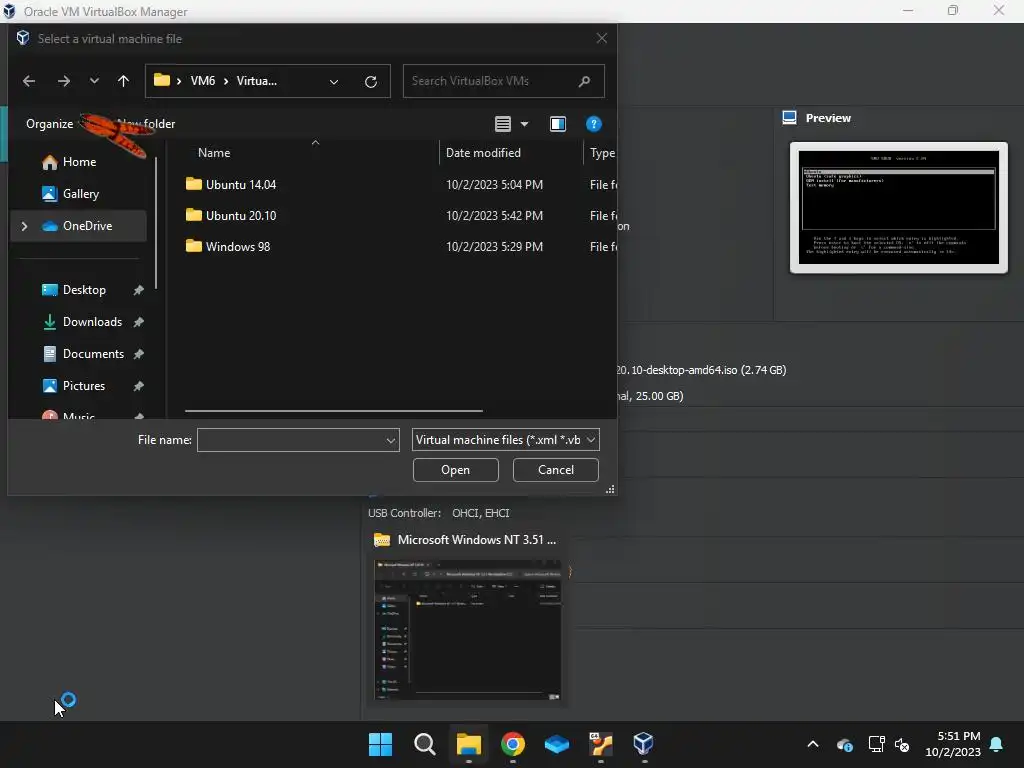Viewport: 1024px width, 768px height.
Task: Click the VM Preview thumbnail in VirtualBox Manager
Action: [x=899, y=208]
